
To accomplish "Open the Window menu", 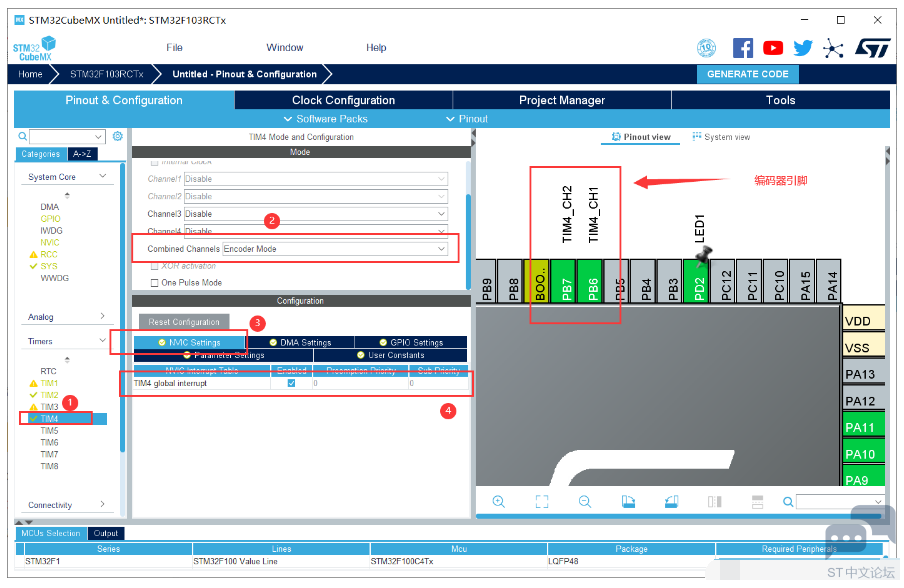I will click(x=285, y=47).
